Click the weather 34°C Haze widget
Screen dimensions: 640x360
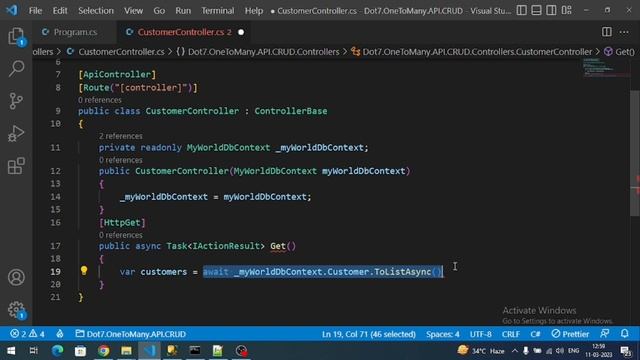[481, 351]
